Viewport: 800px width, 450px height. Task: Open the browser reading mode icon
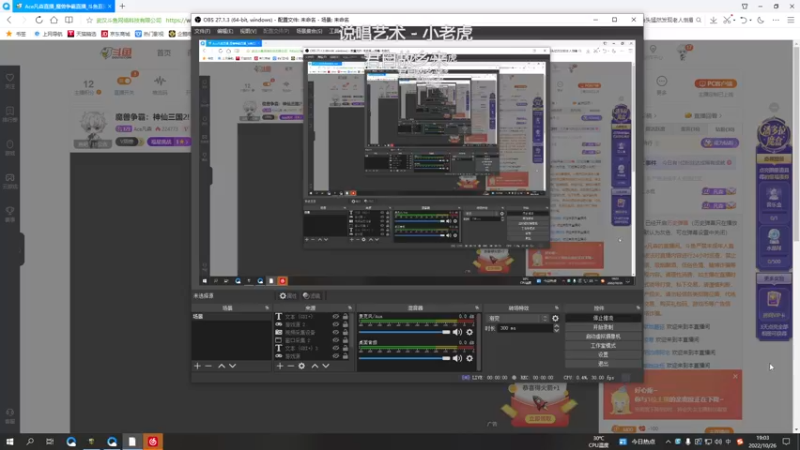point(69,20)
